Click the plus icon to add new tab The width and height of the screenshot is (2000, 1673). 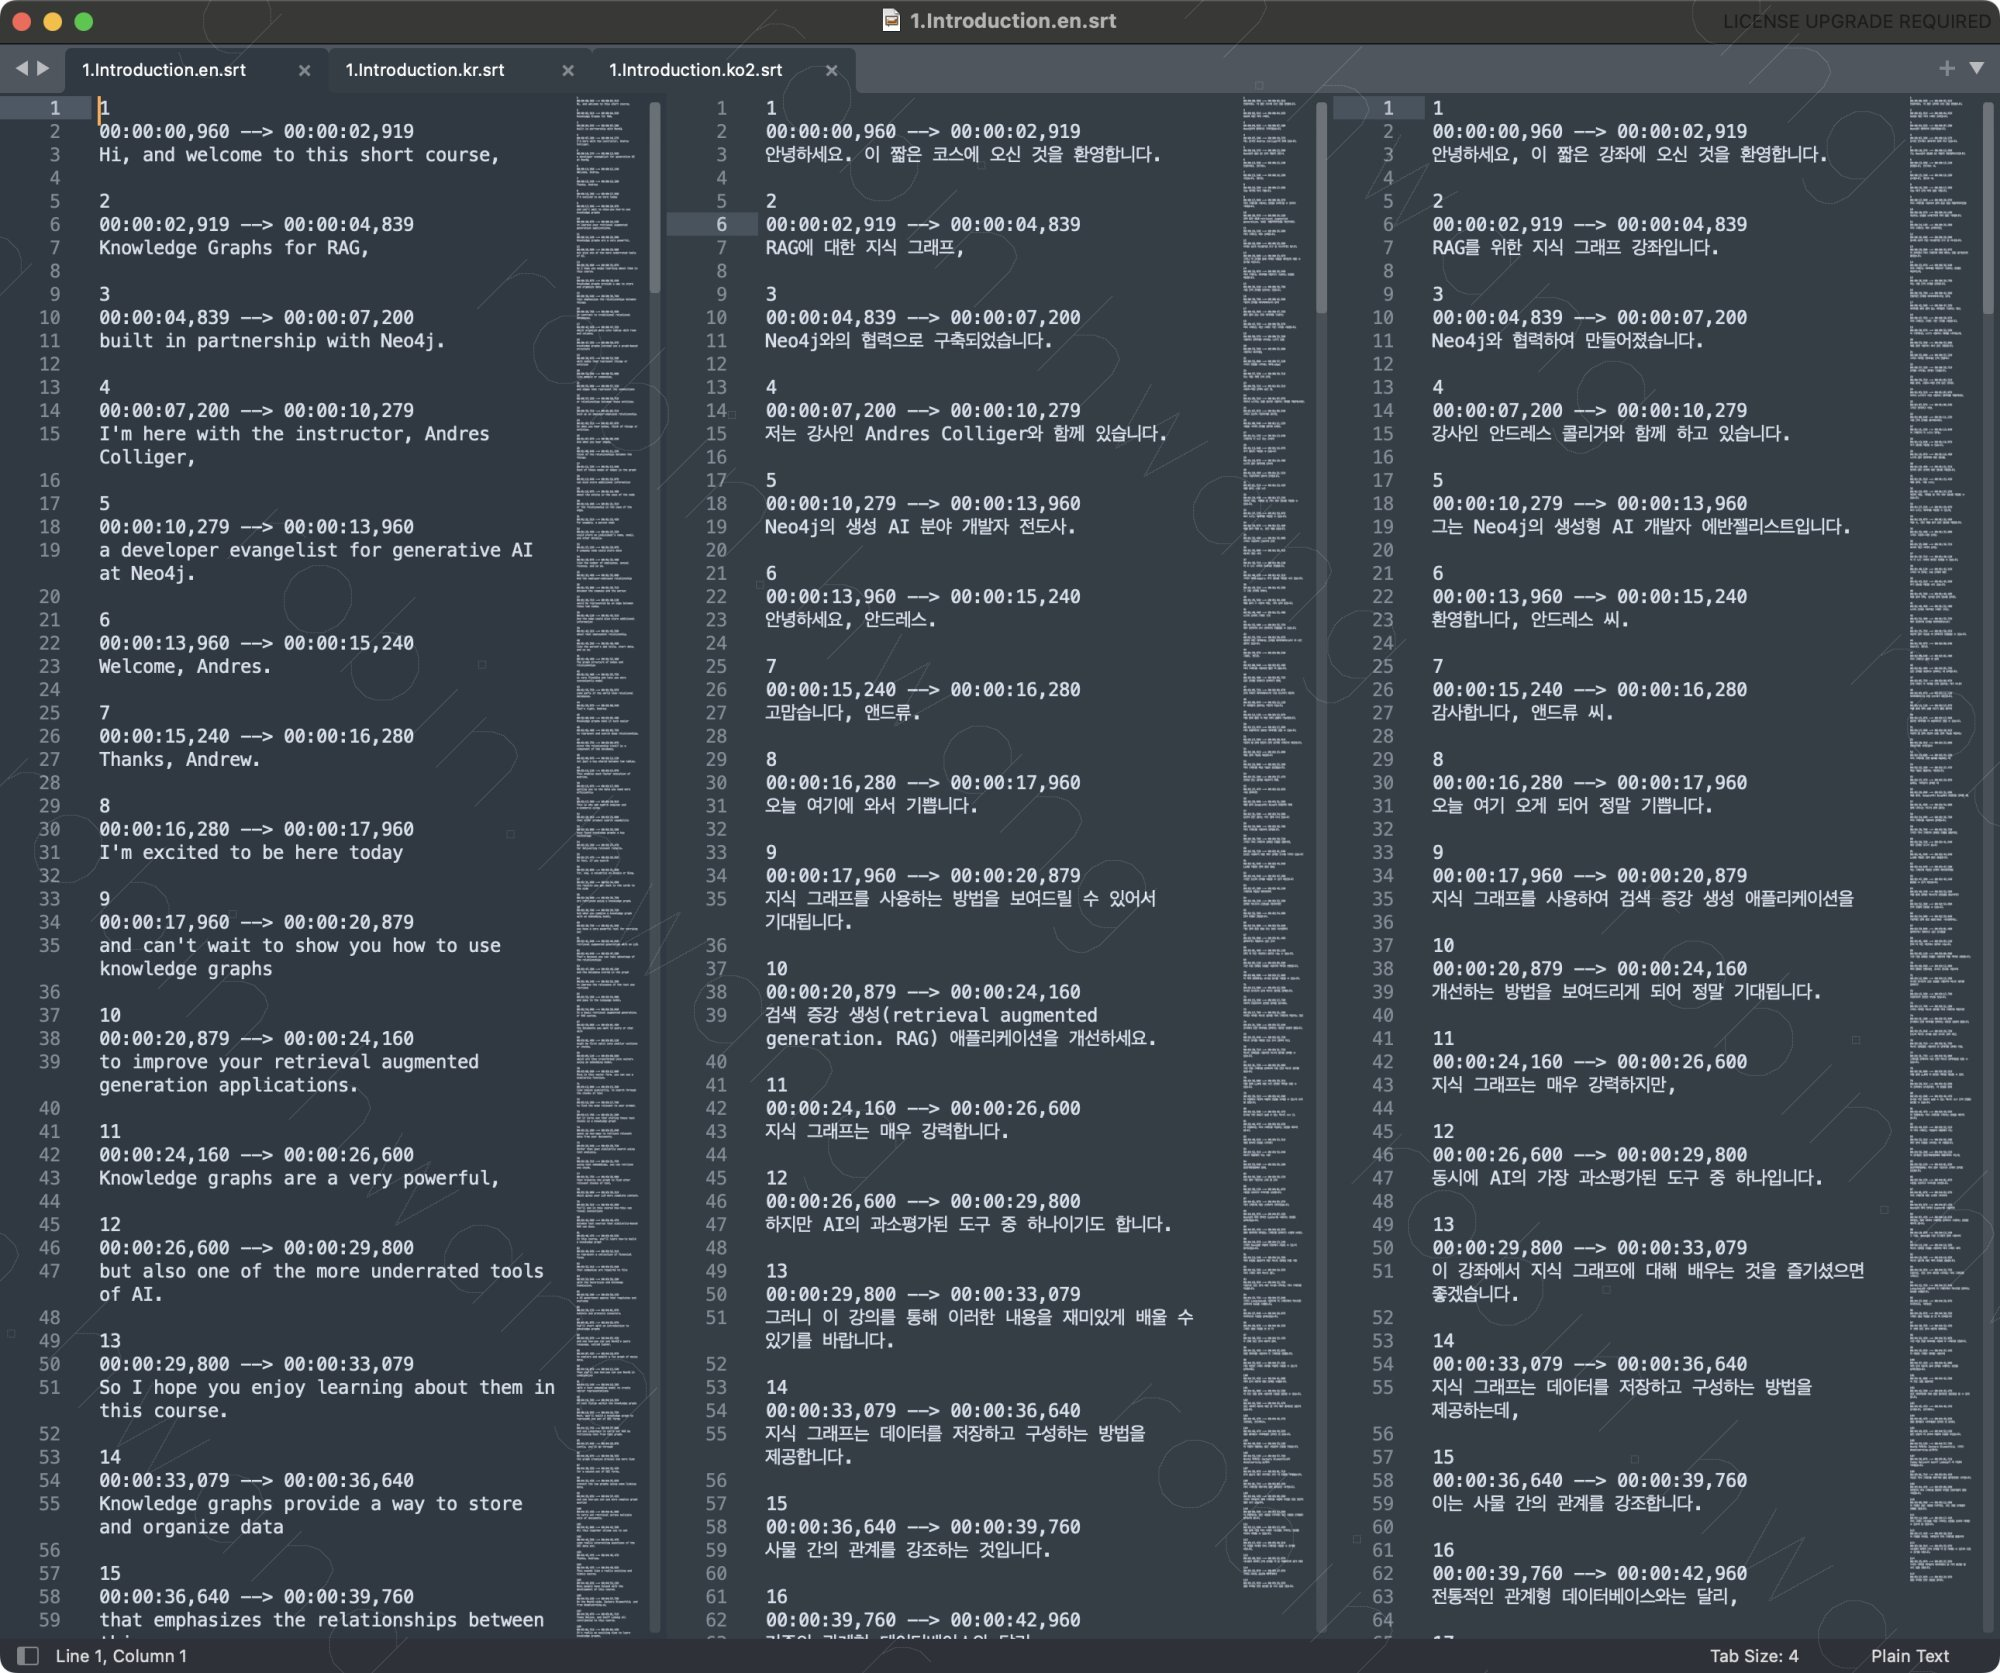pos(1946,68)
